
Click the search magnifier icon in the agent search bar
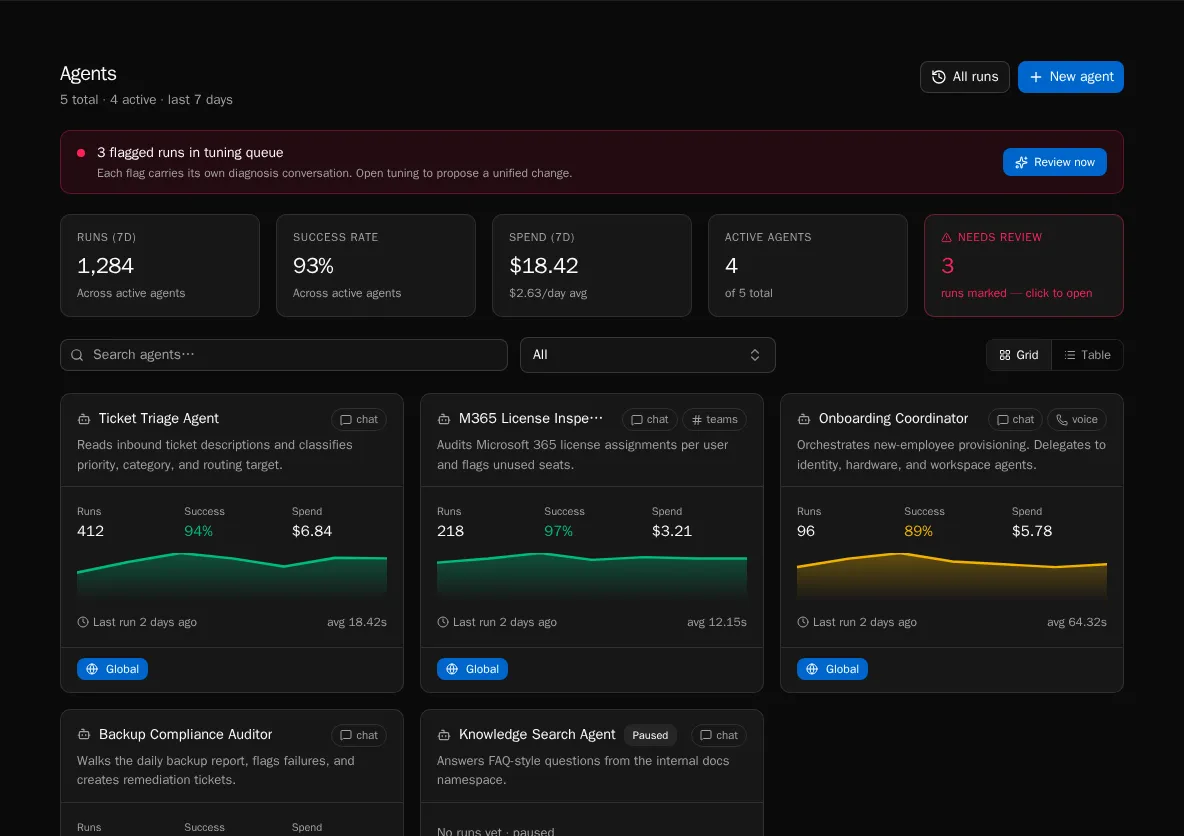coord(77,355)
